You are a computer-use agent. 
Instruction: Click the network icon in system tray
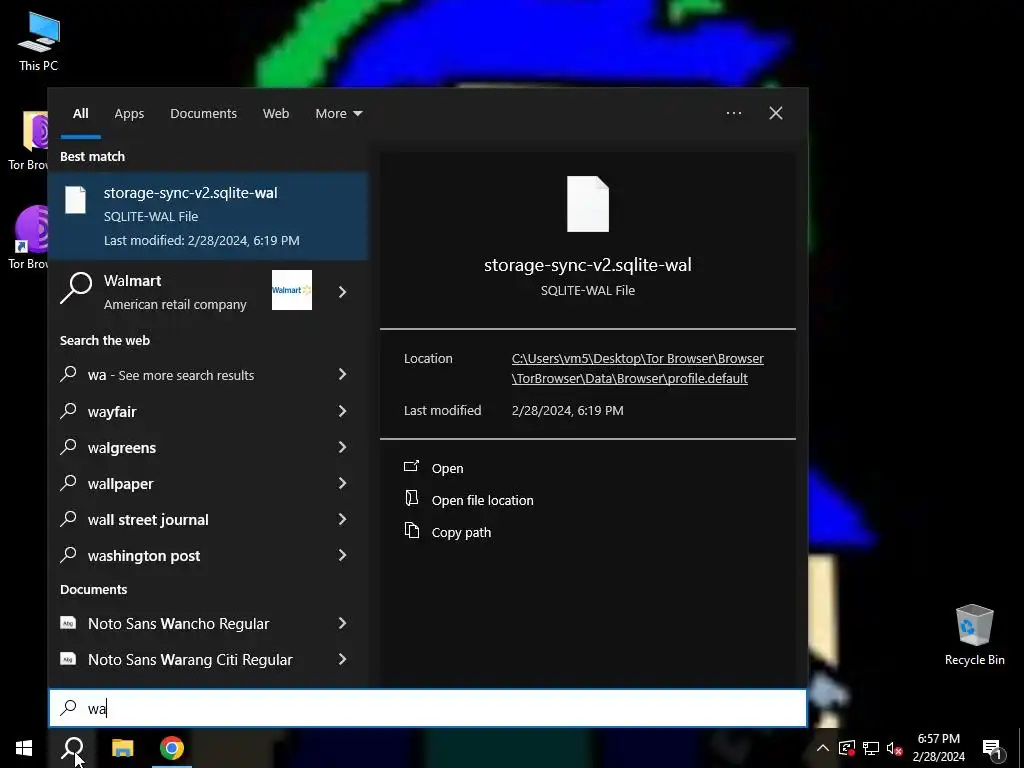[x=871, y=748]
